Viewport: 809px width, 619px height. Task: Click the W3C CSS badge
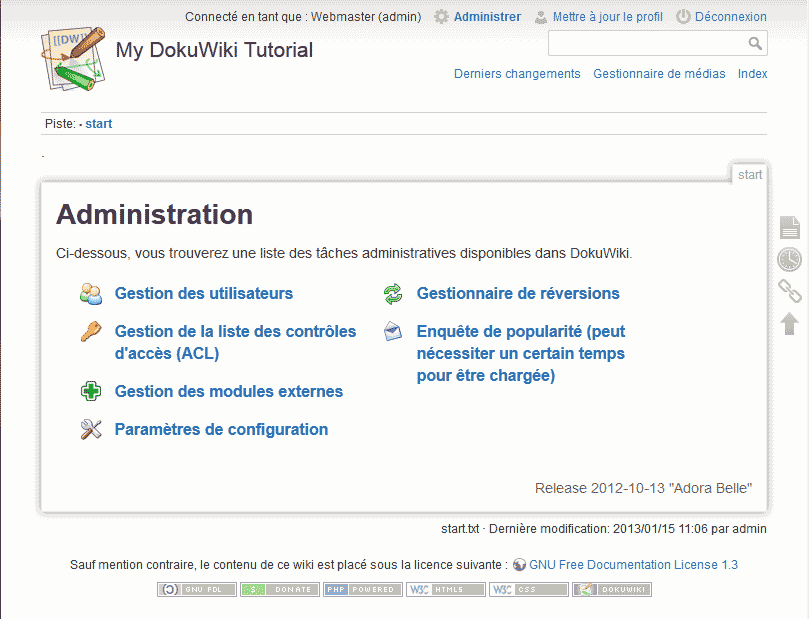point(529,589)
